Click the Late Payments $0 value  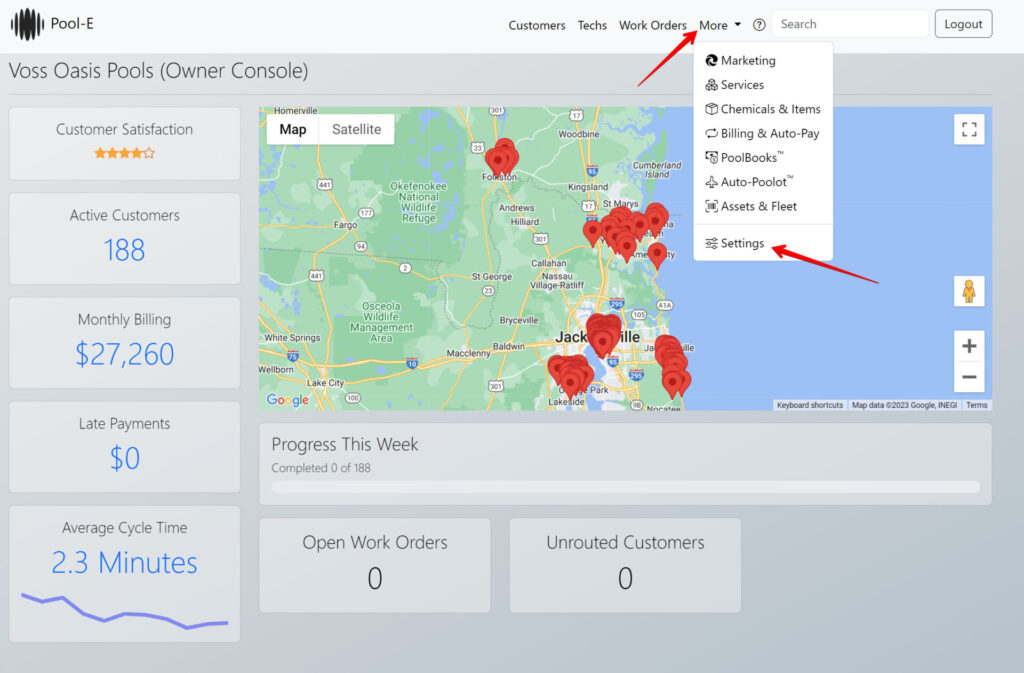click(124, 458)
